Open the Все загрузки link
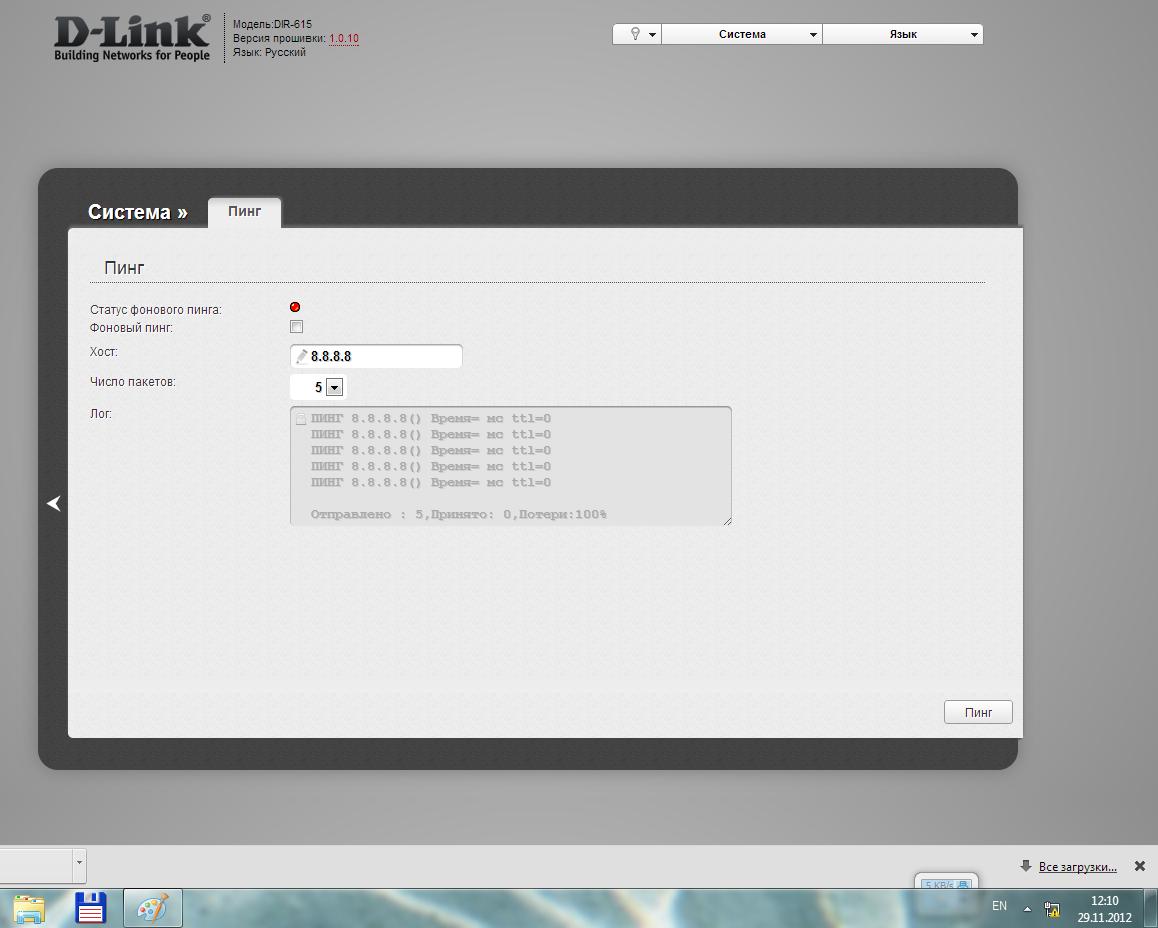This screenshot has width=1158, height=928. click(1077, 866)
